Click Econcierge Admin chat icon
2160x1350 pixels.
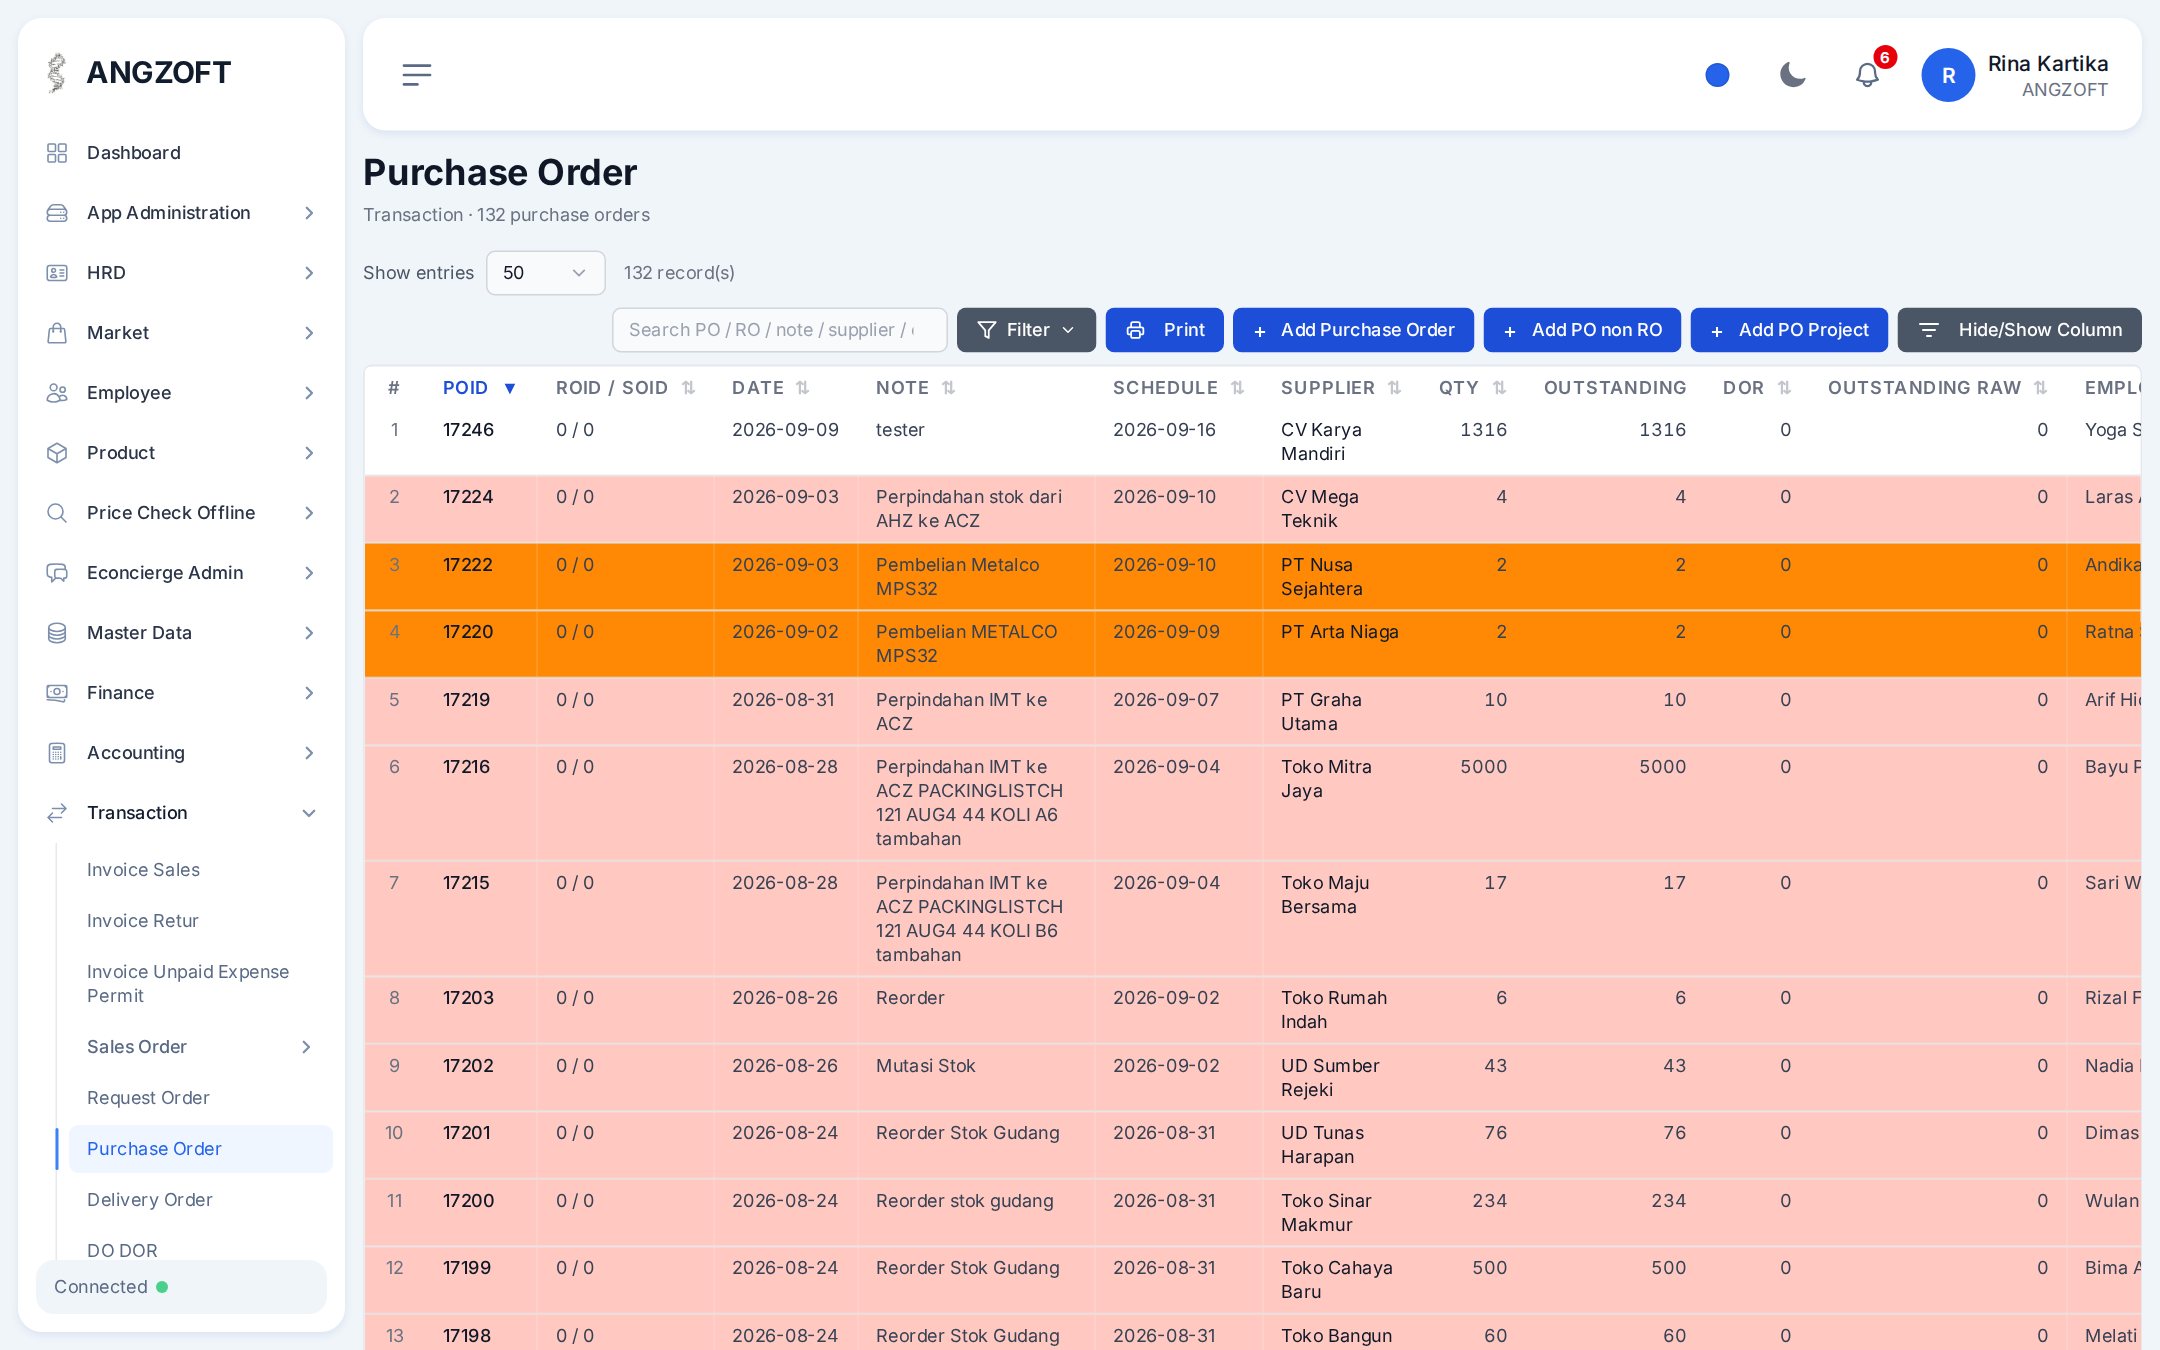(x=57, y=573)
